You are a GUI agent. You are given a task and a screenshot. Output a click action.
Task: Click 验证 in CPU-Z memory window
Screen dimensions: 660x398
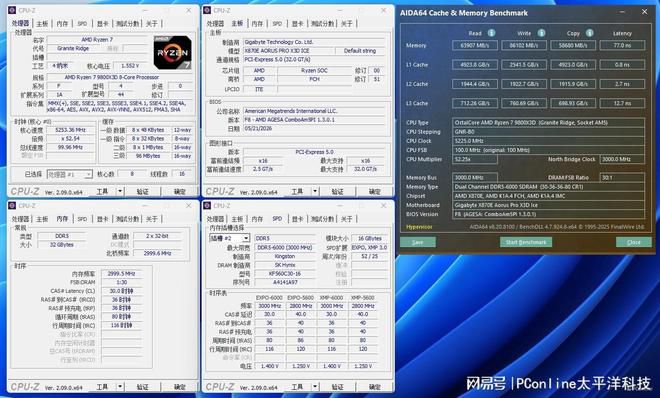coord(142,387)
